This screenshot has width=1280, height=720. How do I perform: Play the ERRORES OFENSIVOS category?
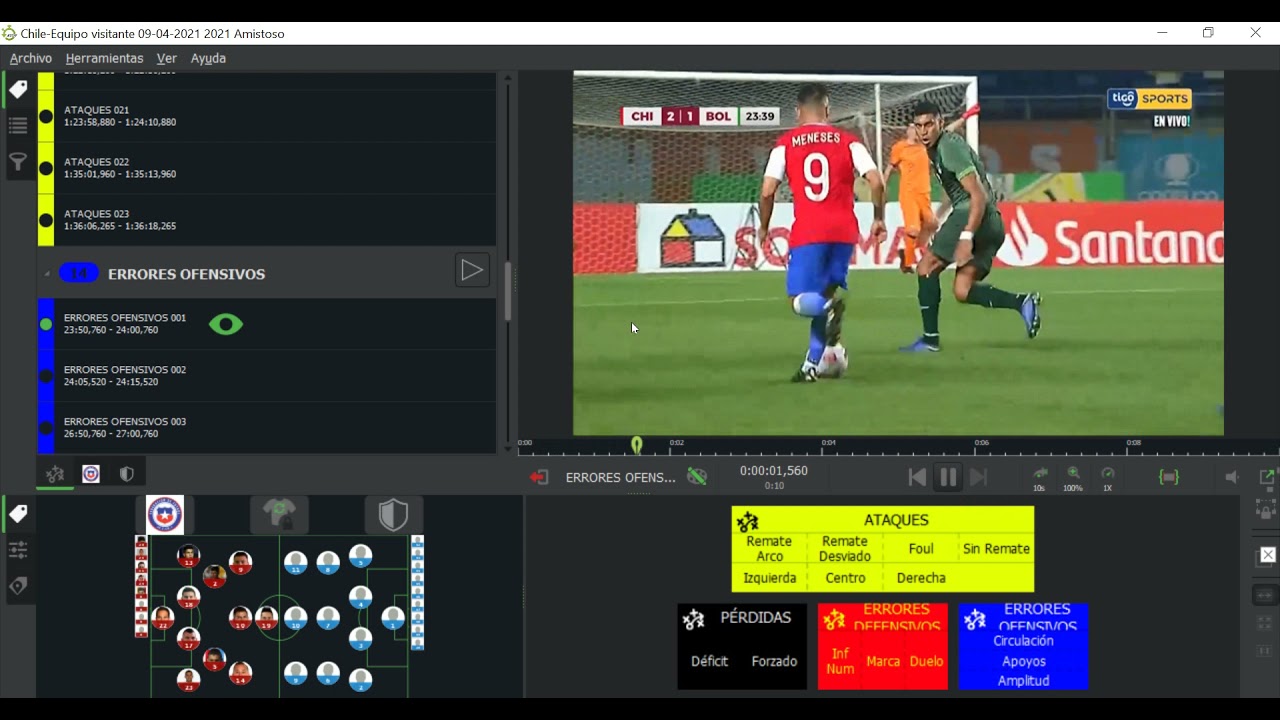[472, 270]
